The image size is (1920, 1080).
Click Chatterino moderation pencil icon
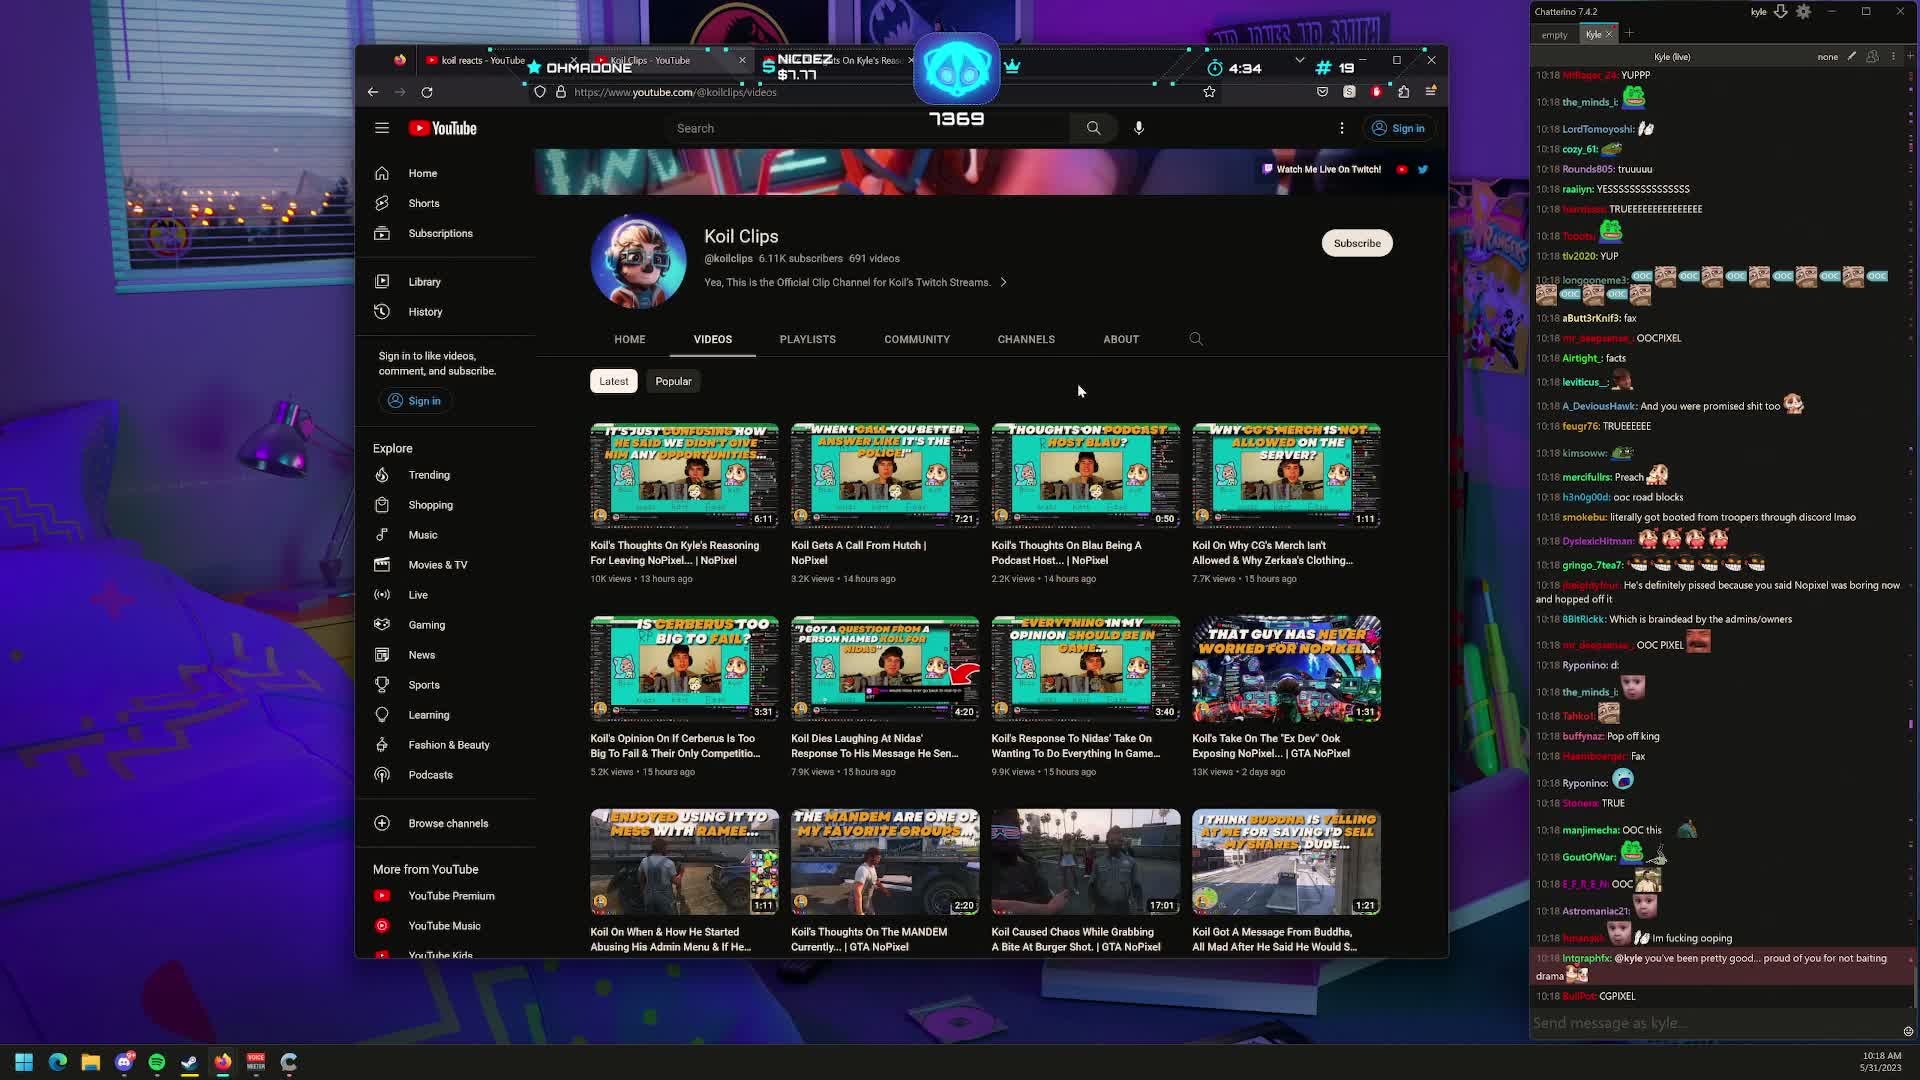coord(1852,57)
